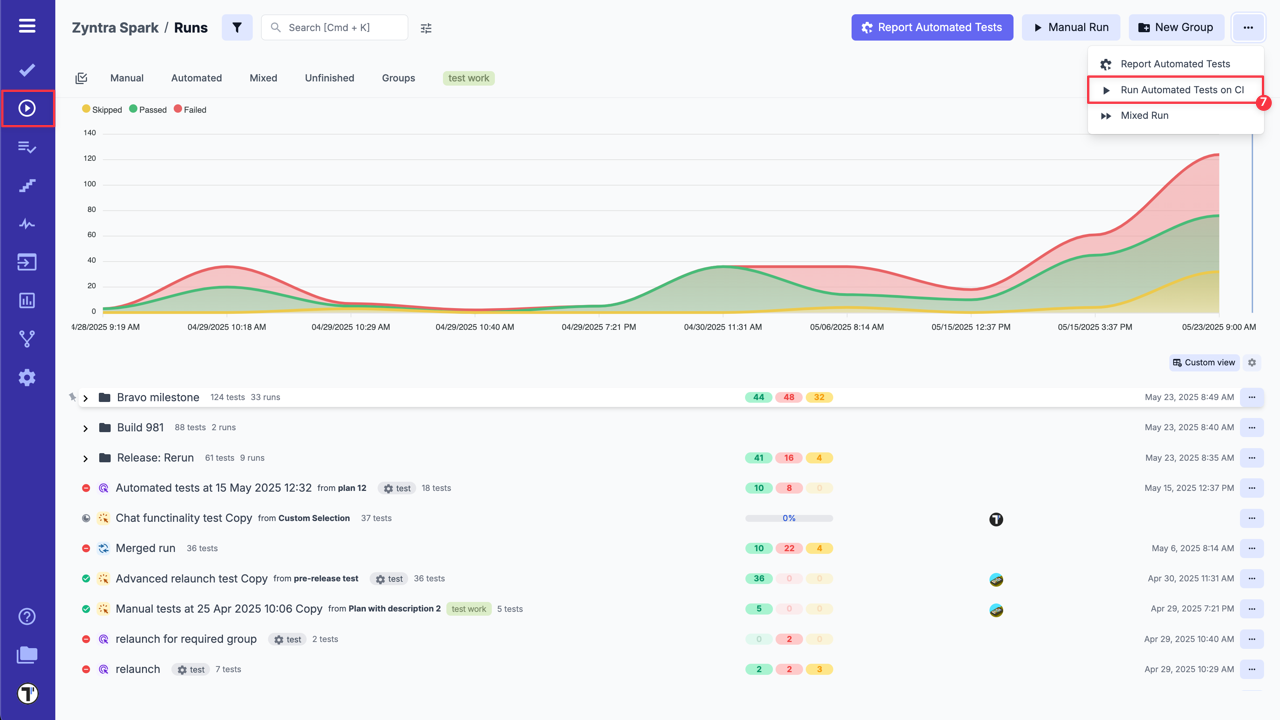Click the Chat functionality test progress bar
Screen dimensions: 1280x720
789,519
